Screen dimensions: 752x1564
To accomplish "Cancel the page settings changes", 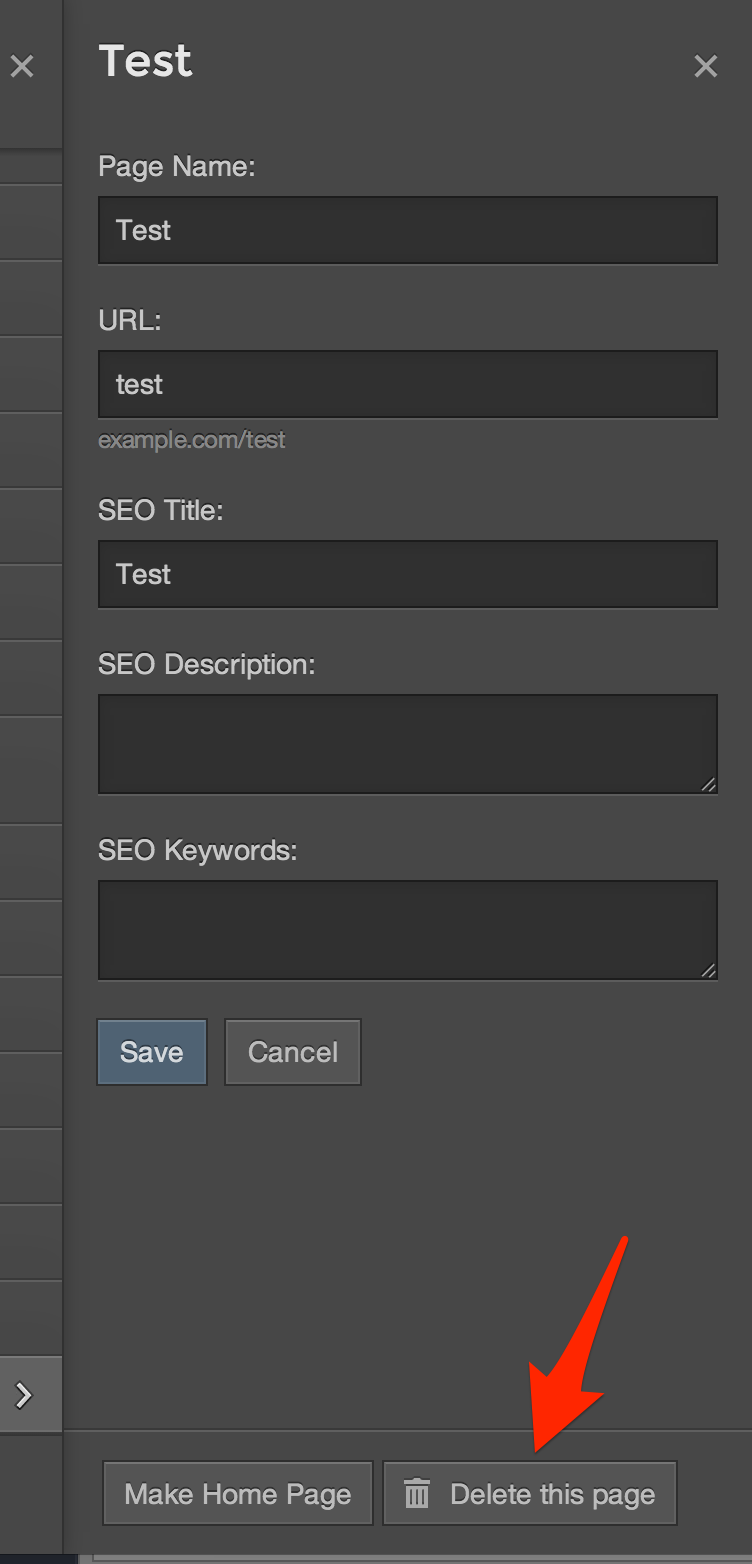I will 293,1052.
